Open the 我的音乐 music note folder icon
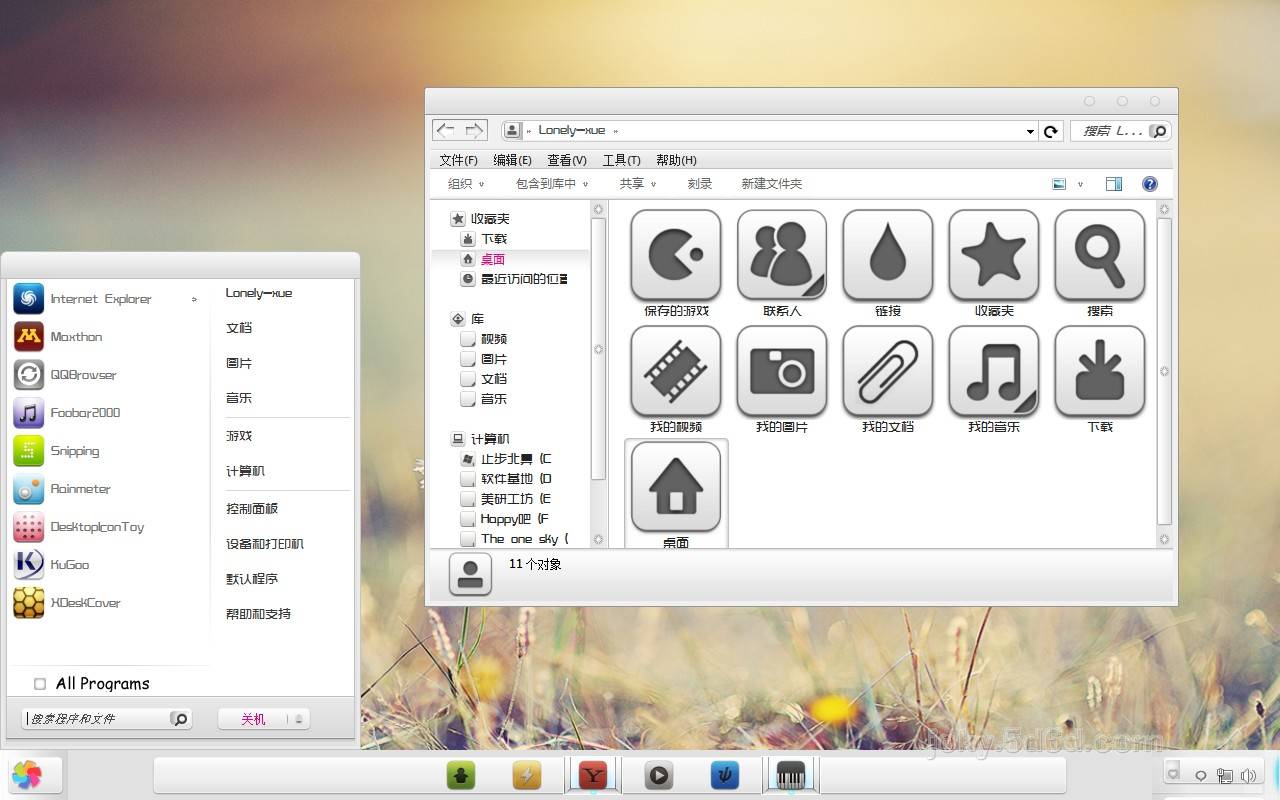 [994, 371]
